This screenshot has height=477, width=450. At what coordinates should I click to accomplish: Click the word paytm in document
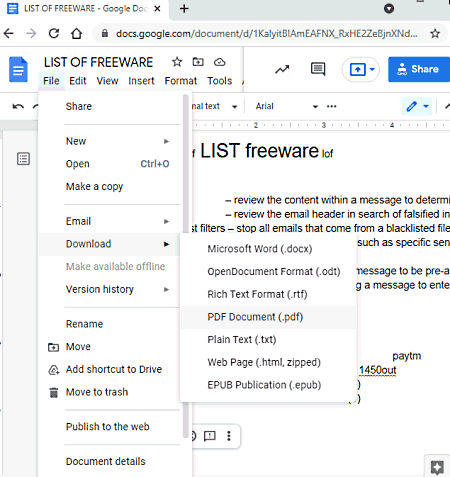coord(407,356)
